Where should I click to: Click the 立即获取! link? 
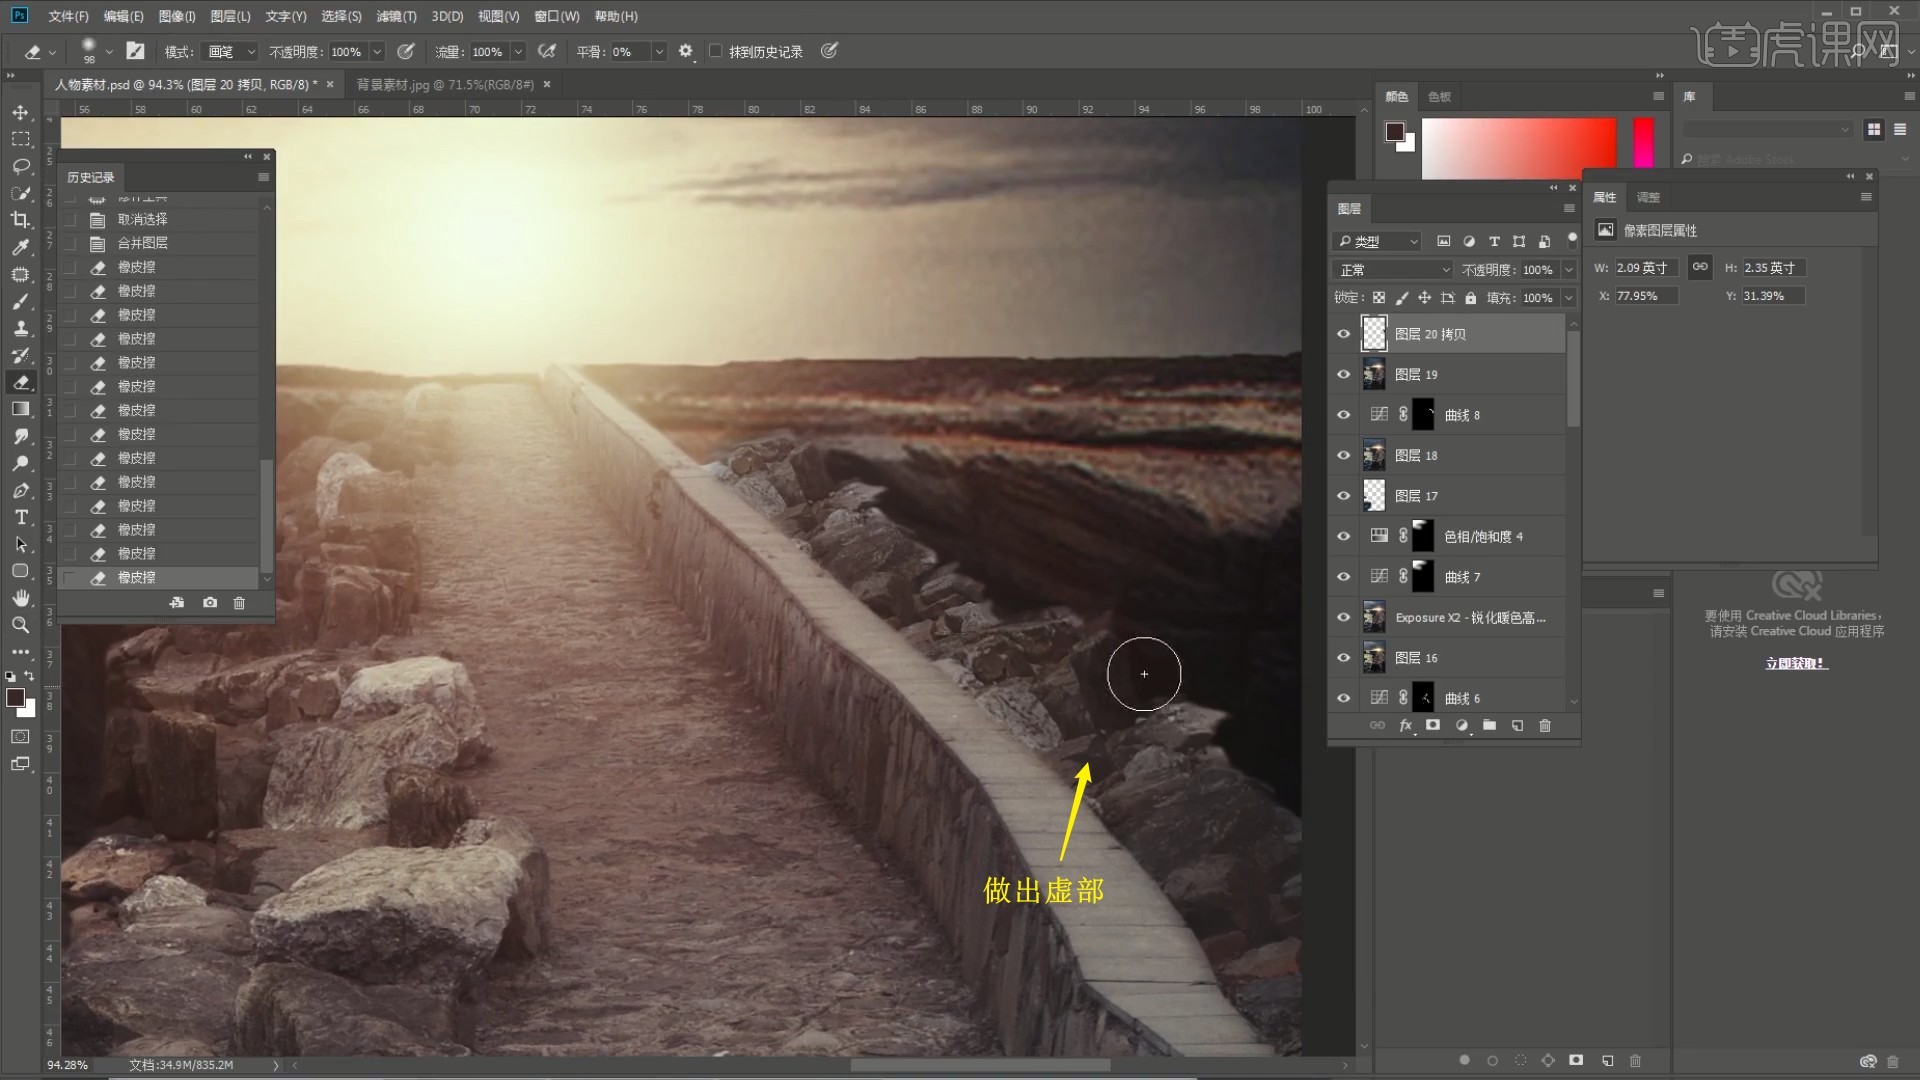[x=1796, y=663]
